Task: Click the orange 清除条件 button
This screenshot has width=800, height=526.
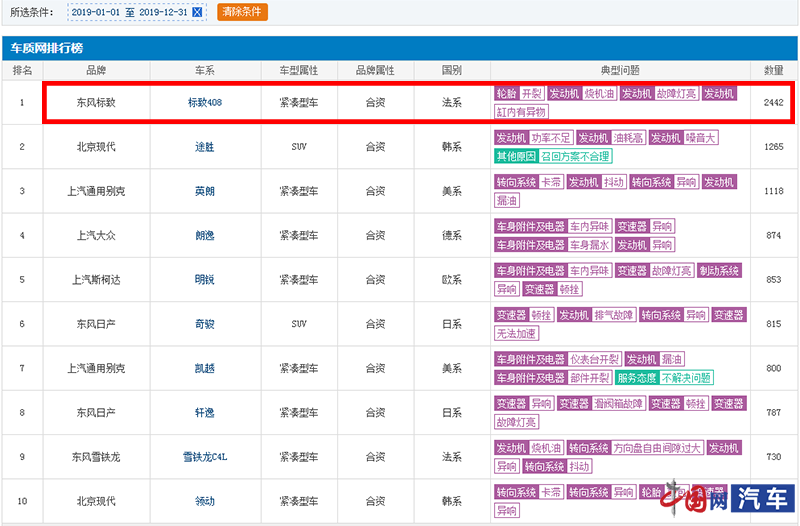Action: pos(243,12)
